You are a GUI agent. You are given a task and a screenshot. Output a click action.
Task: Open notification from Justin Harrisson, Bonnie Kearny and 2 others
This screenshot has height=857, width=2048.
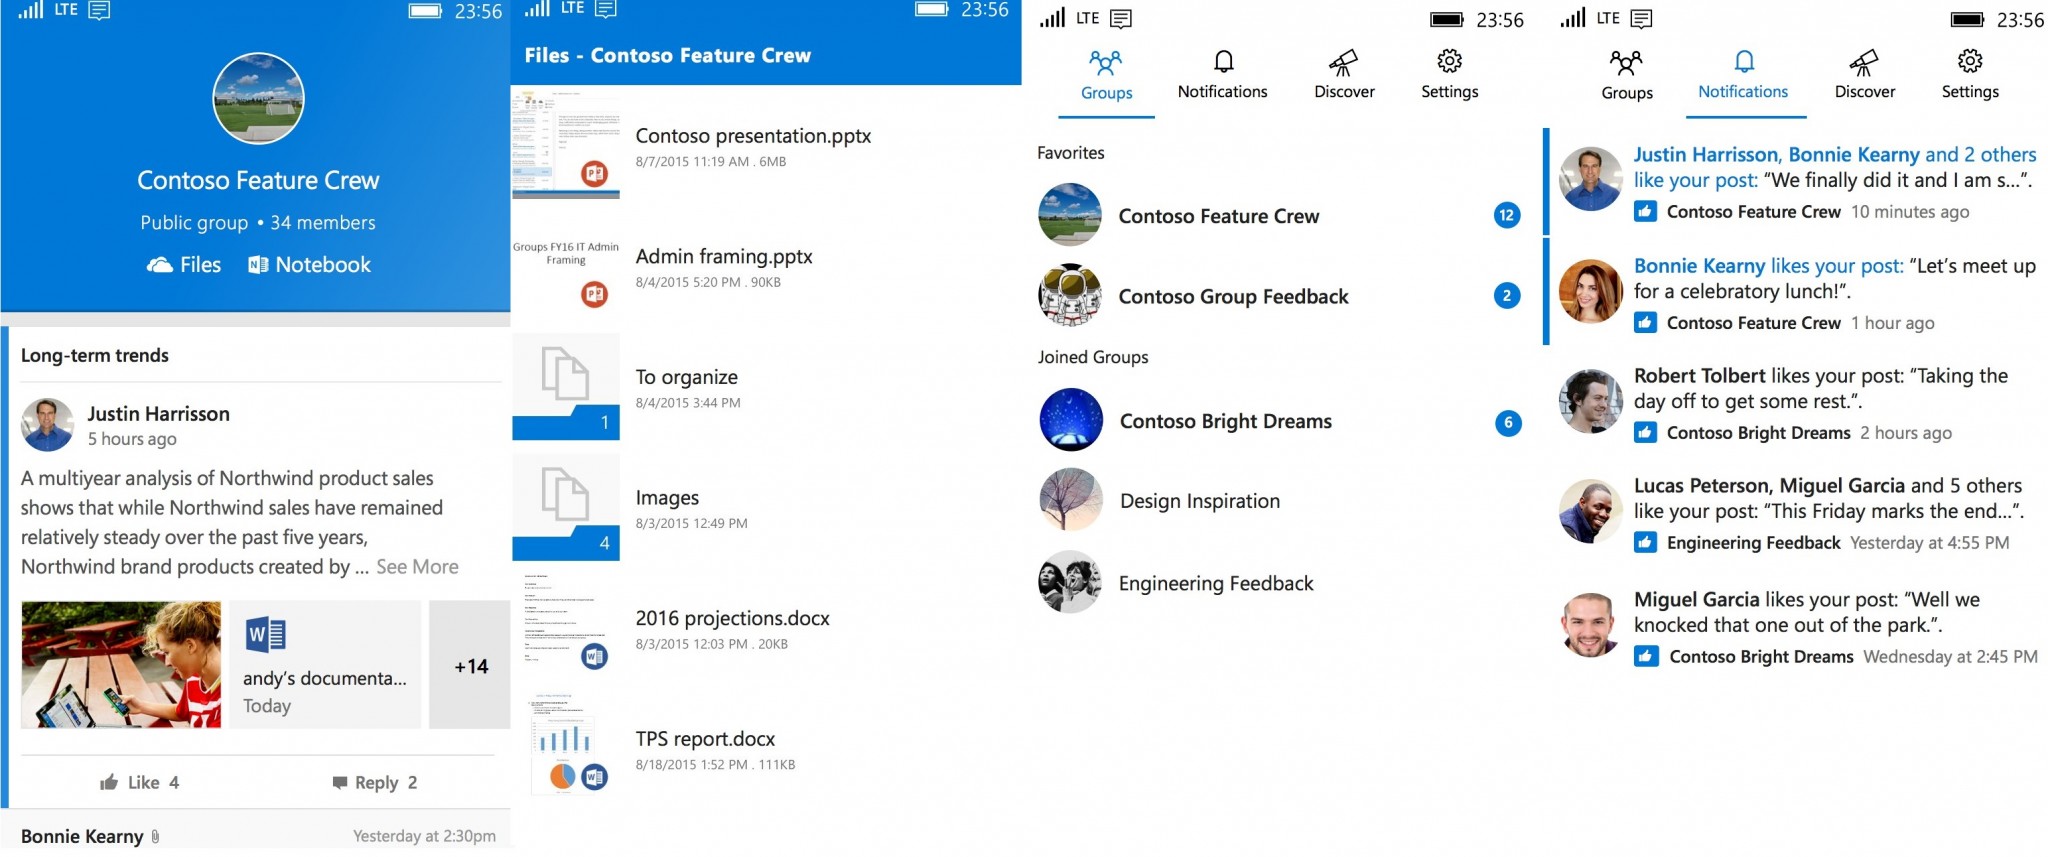pos(1796,182)
